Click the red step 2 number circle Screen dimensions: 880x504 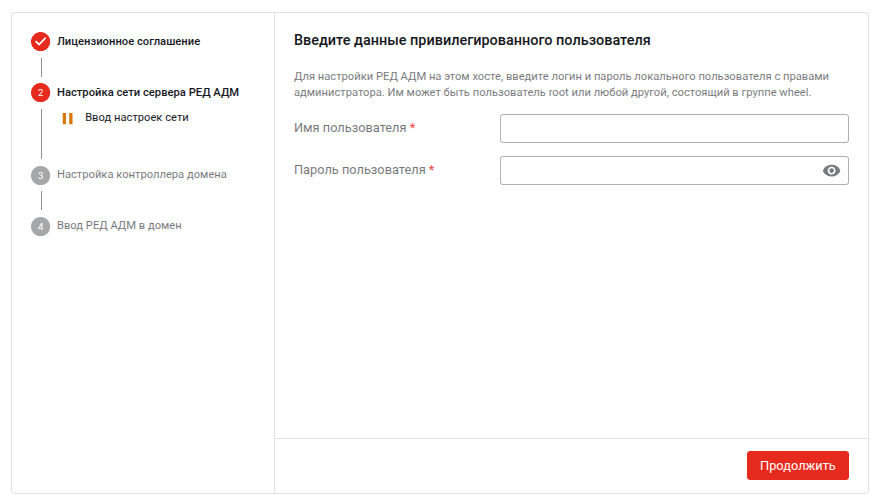pos(40,93)
